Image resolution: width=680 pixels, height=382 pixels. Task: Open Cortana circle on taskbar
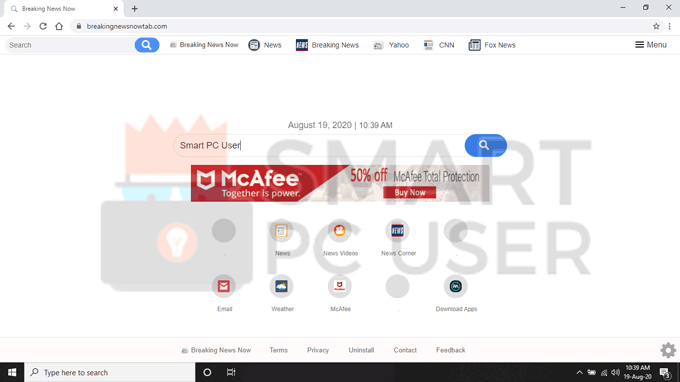coord(207,372)
